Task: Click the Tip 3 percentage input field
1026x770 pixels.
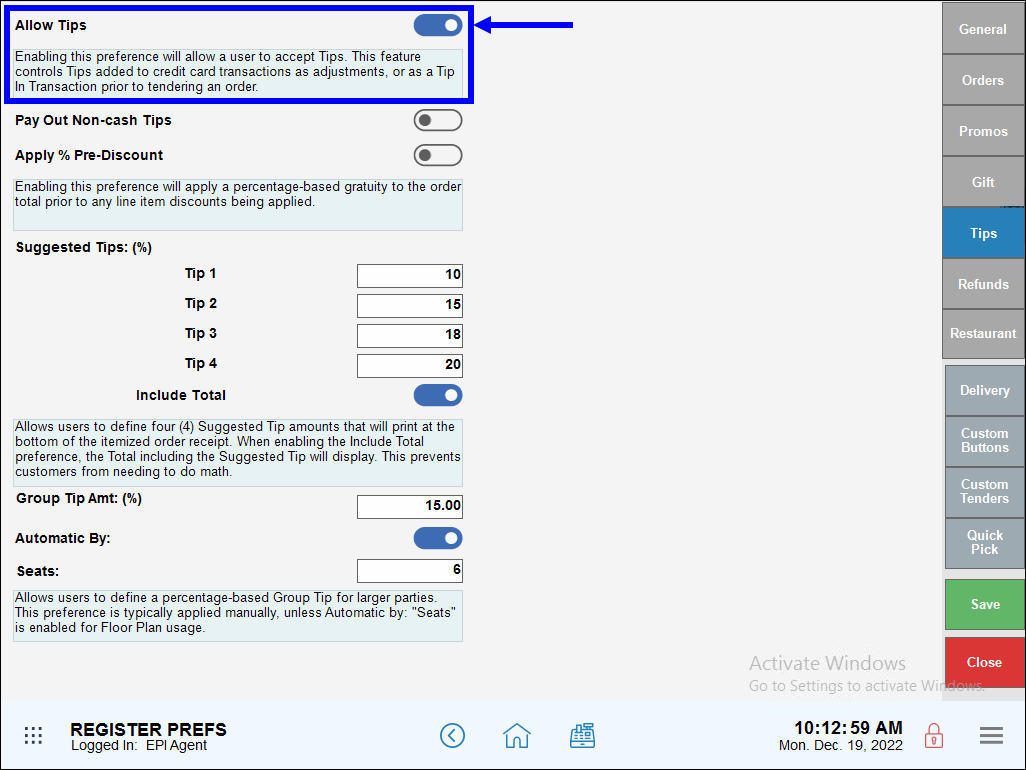Action: pyautogui.click(x=409, y=335)
